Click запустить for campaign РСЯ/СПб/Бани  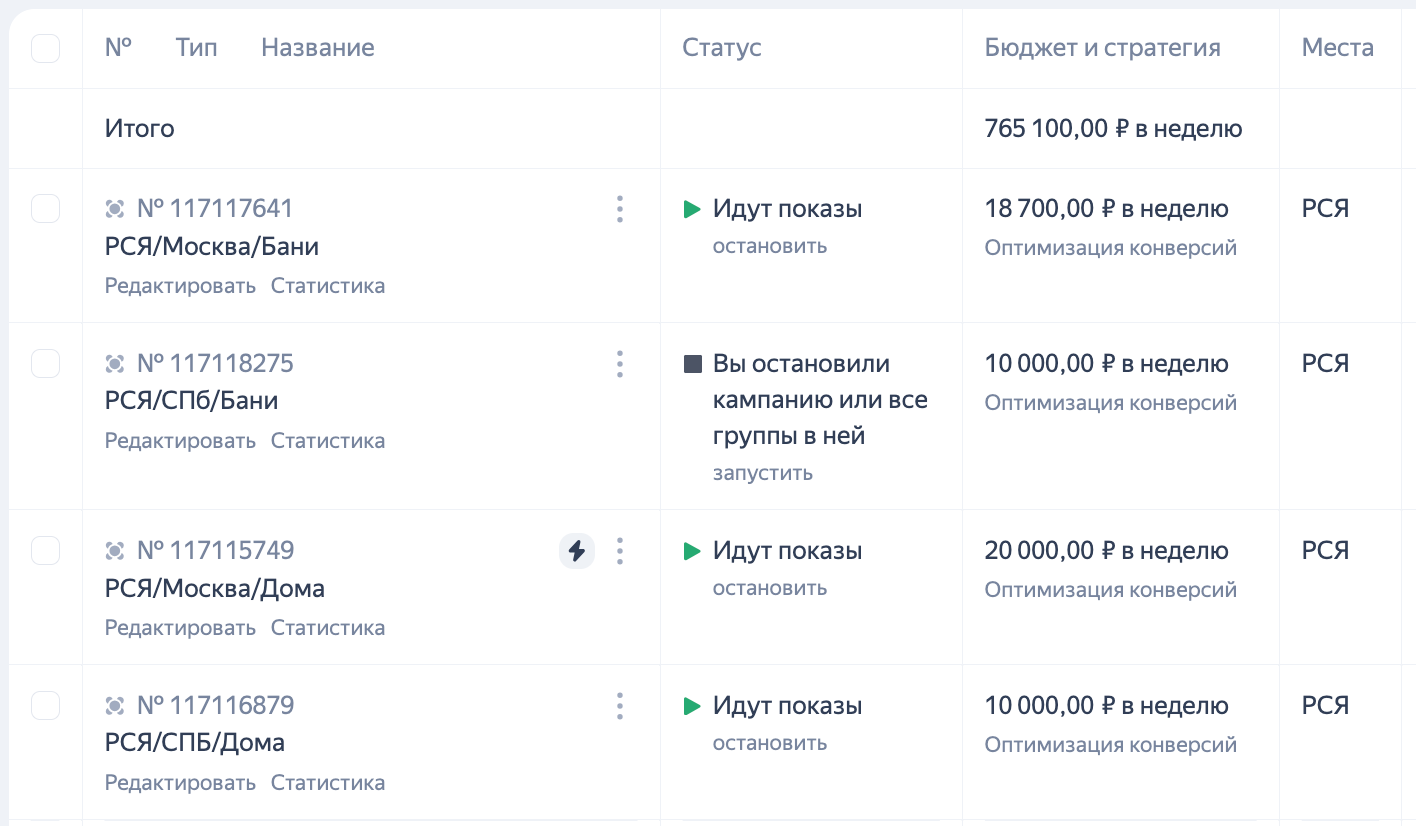coord(763,473)
